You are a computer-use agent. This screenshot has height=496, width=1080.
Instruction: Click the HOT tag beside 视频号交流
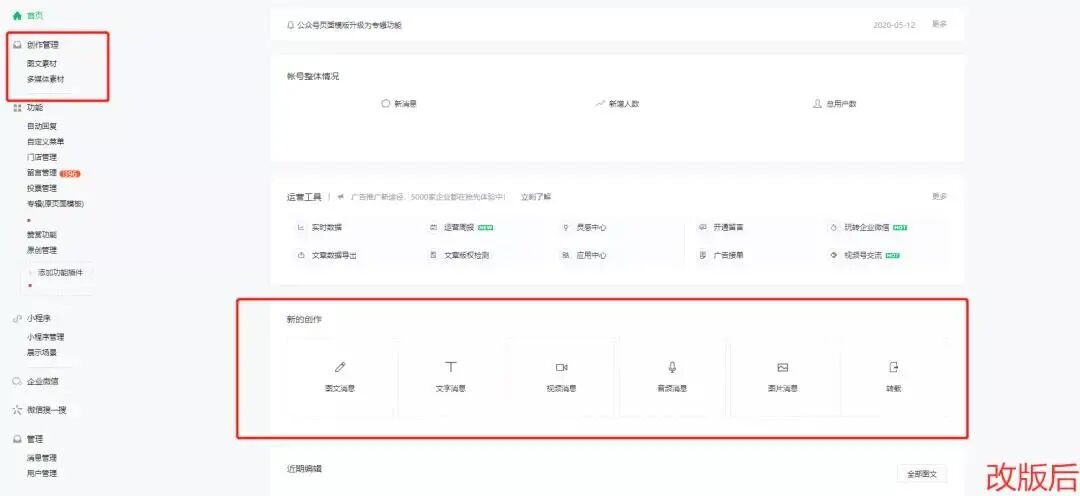tap(893, 256)
